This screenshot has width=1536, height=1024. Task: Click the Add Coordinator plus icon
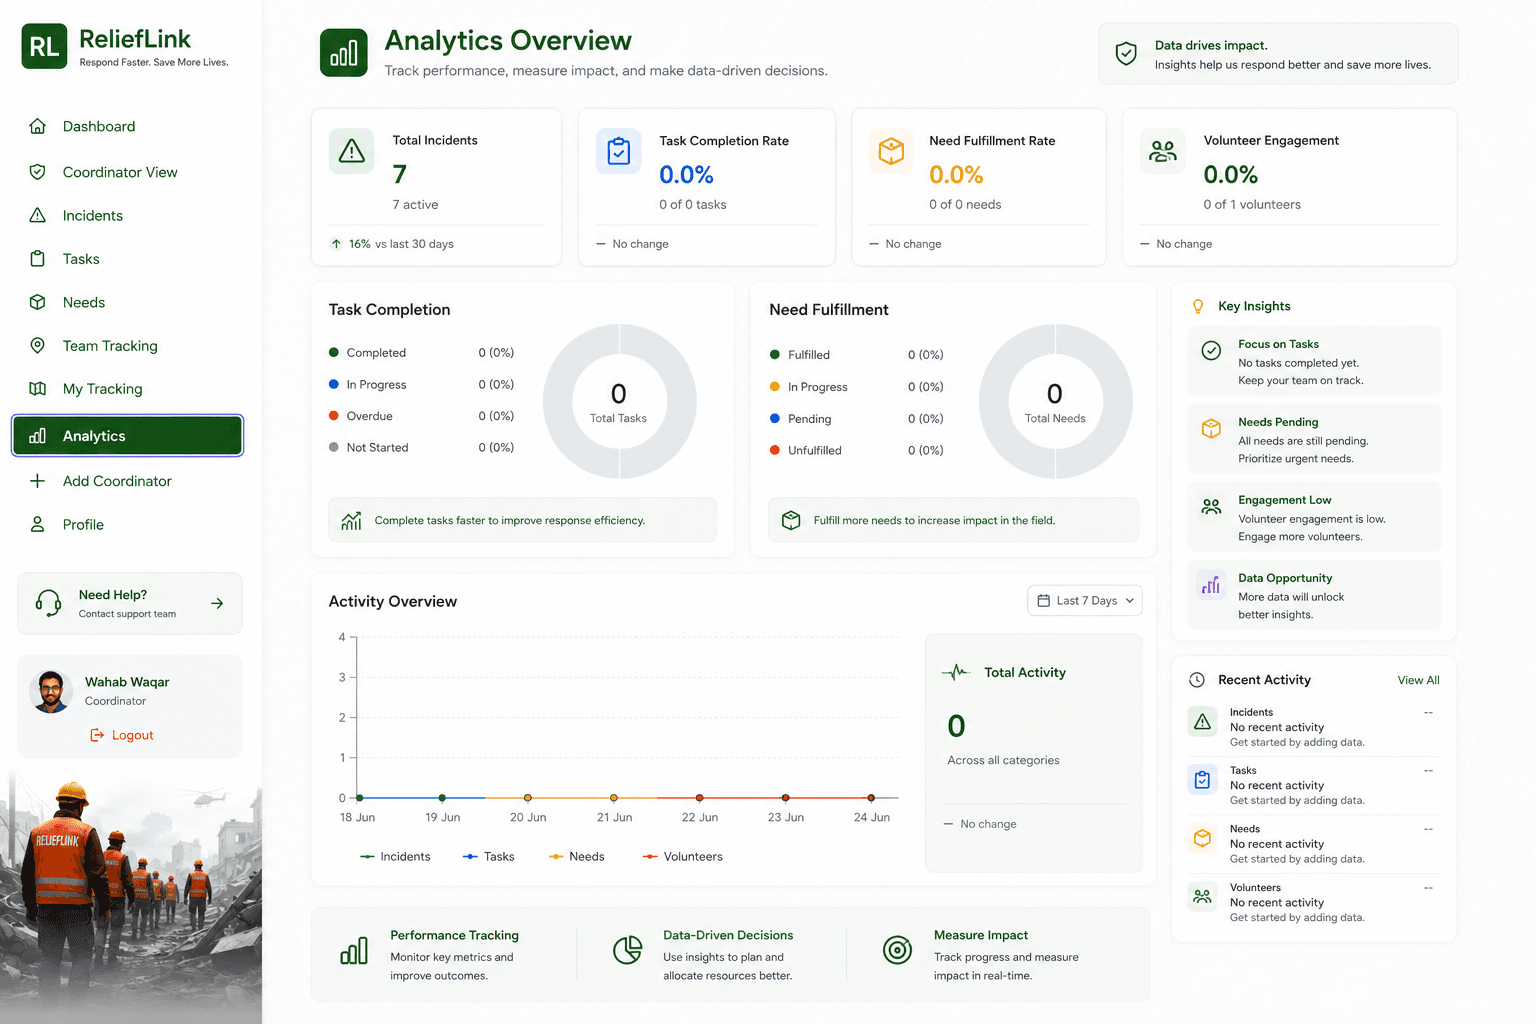pos(37,481)
